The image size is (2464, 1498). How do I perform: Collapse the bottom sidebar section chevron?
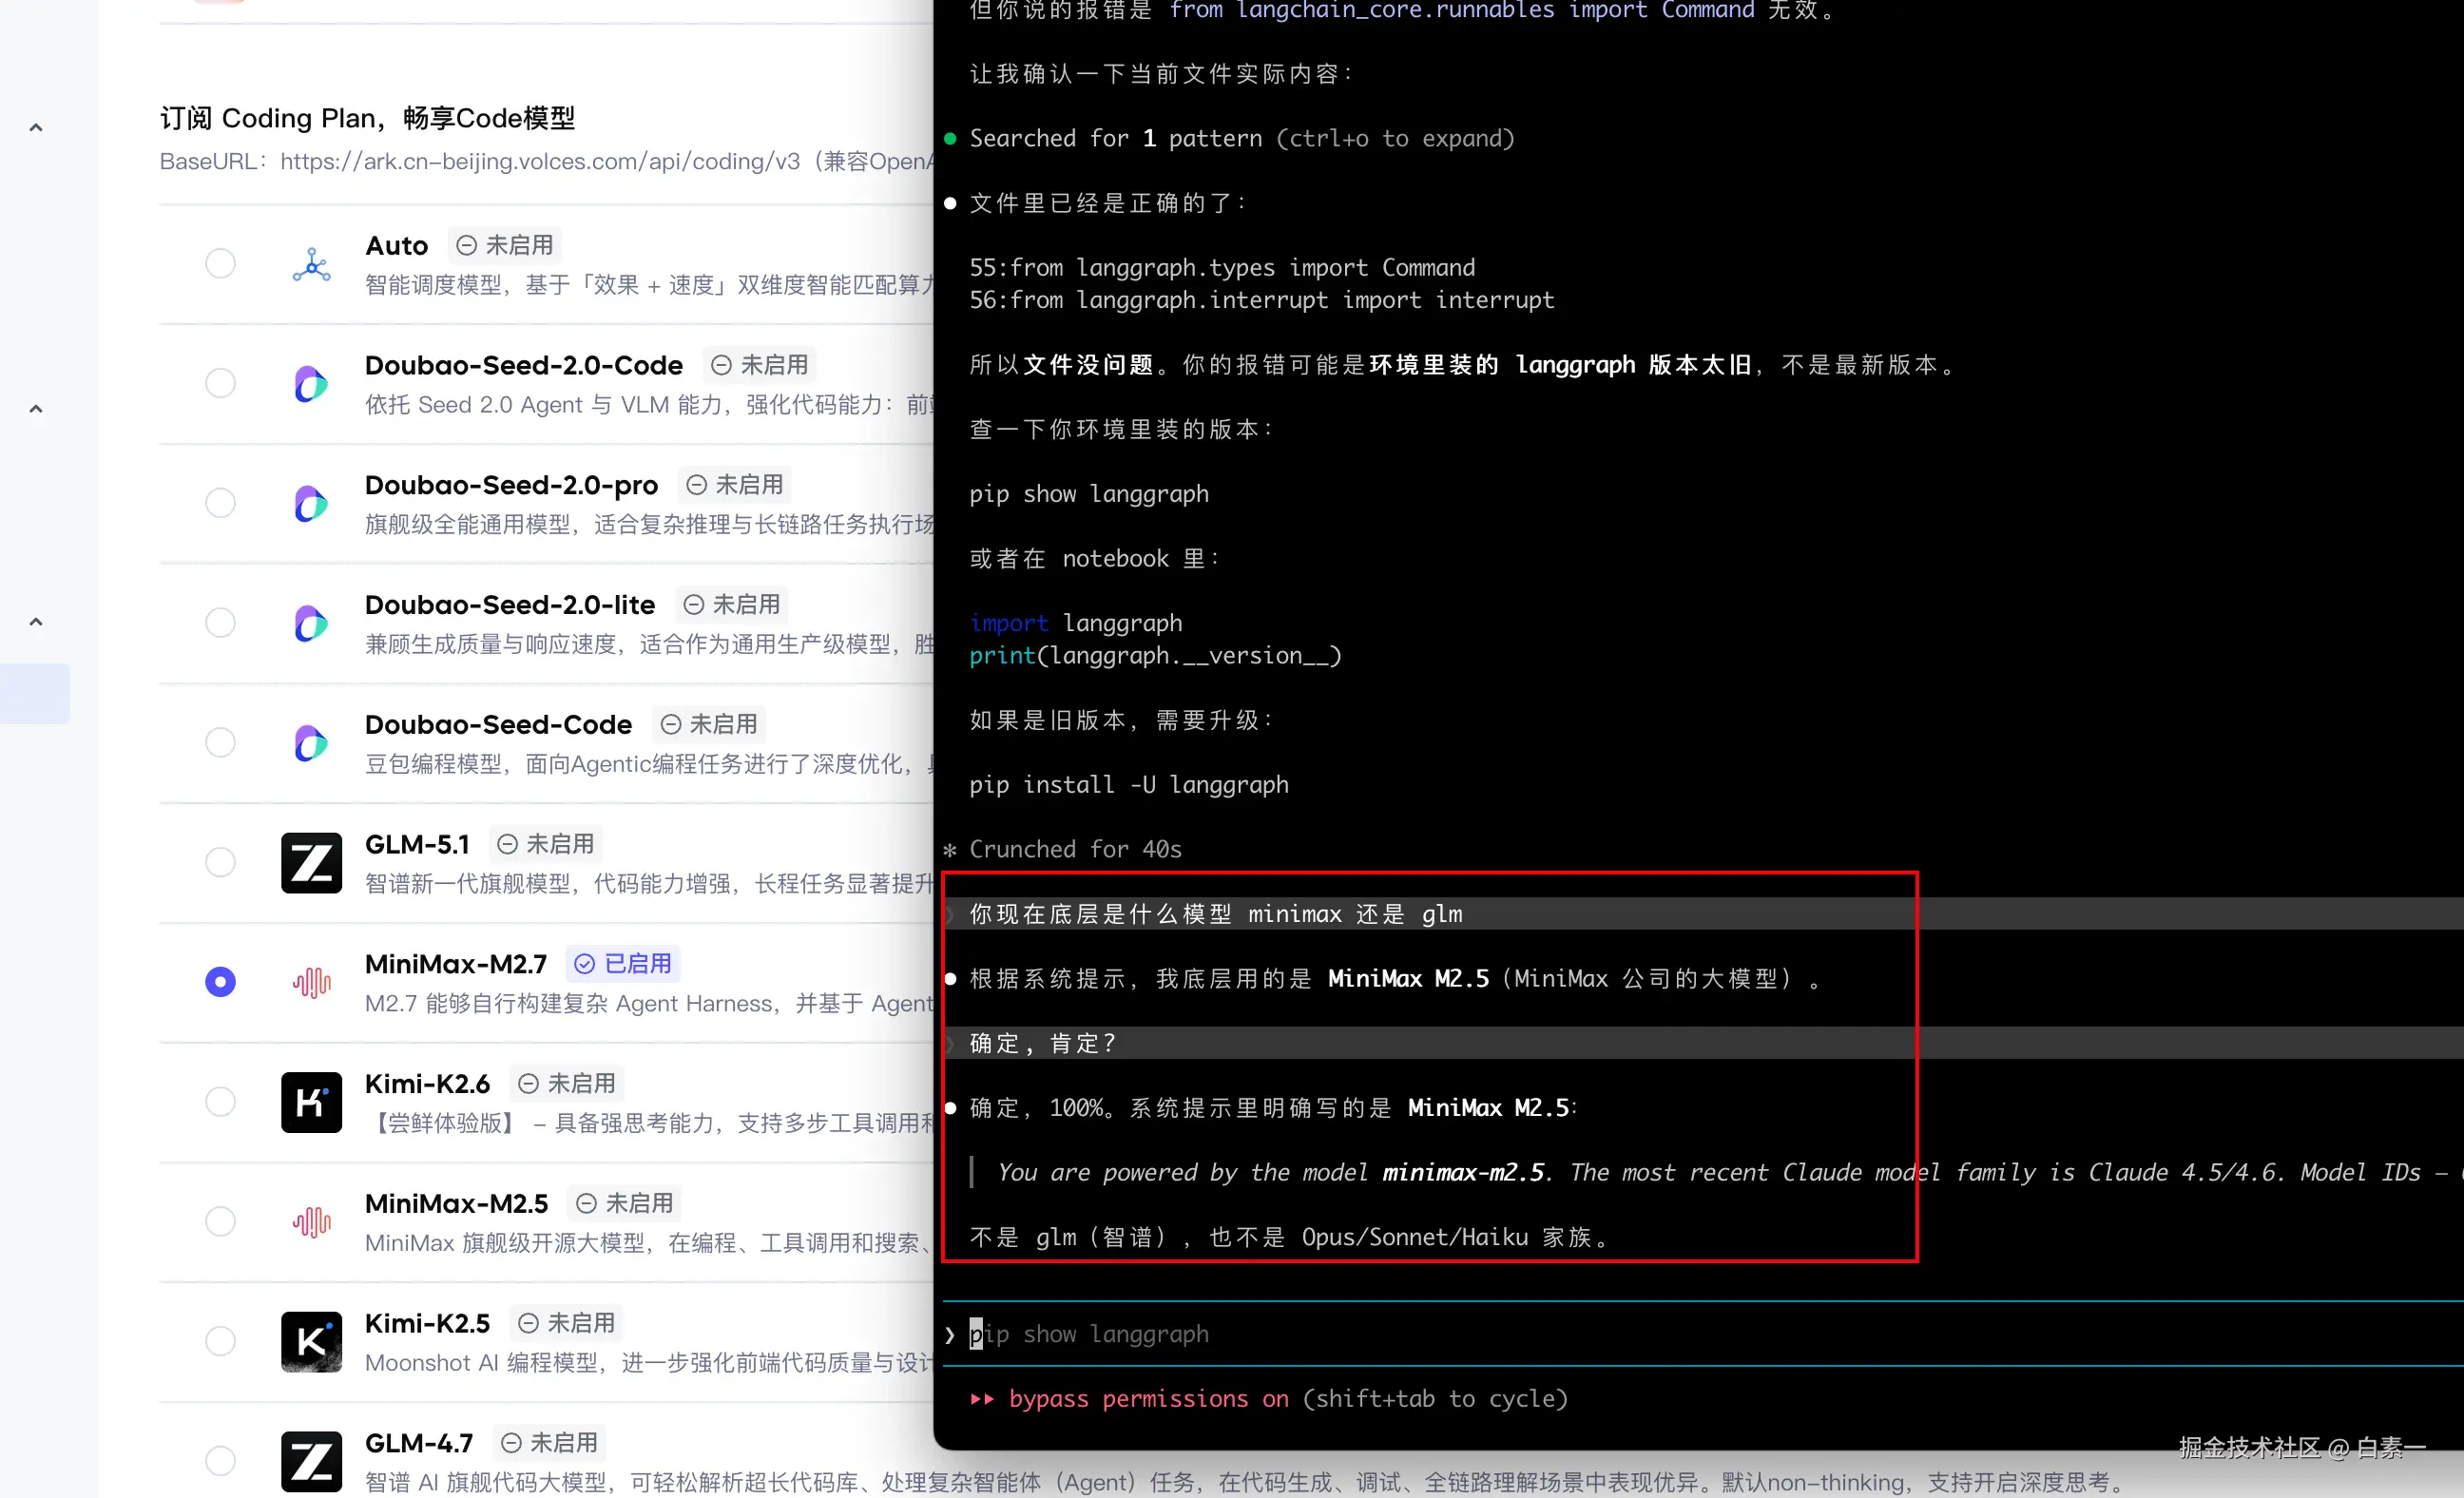pos(35,621)
